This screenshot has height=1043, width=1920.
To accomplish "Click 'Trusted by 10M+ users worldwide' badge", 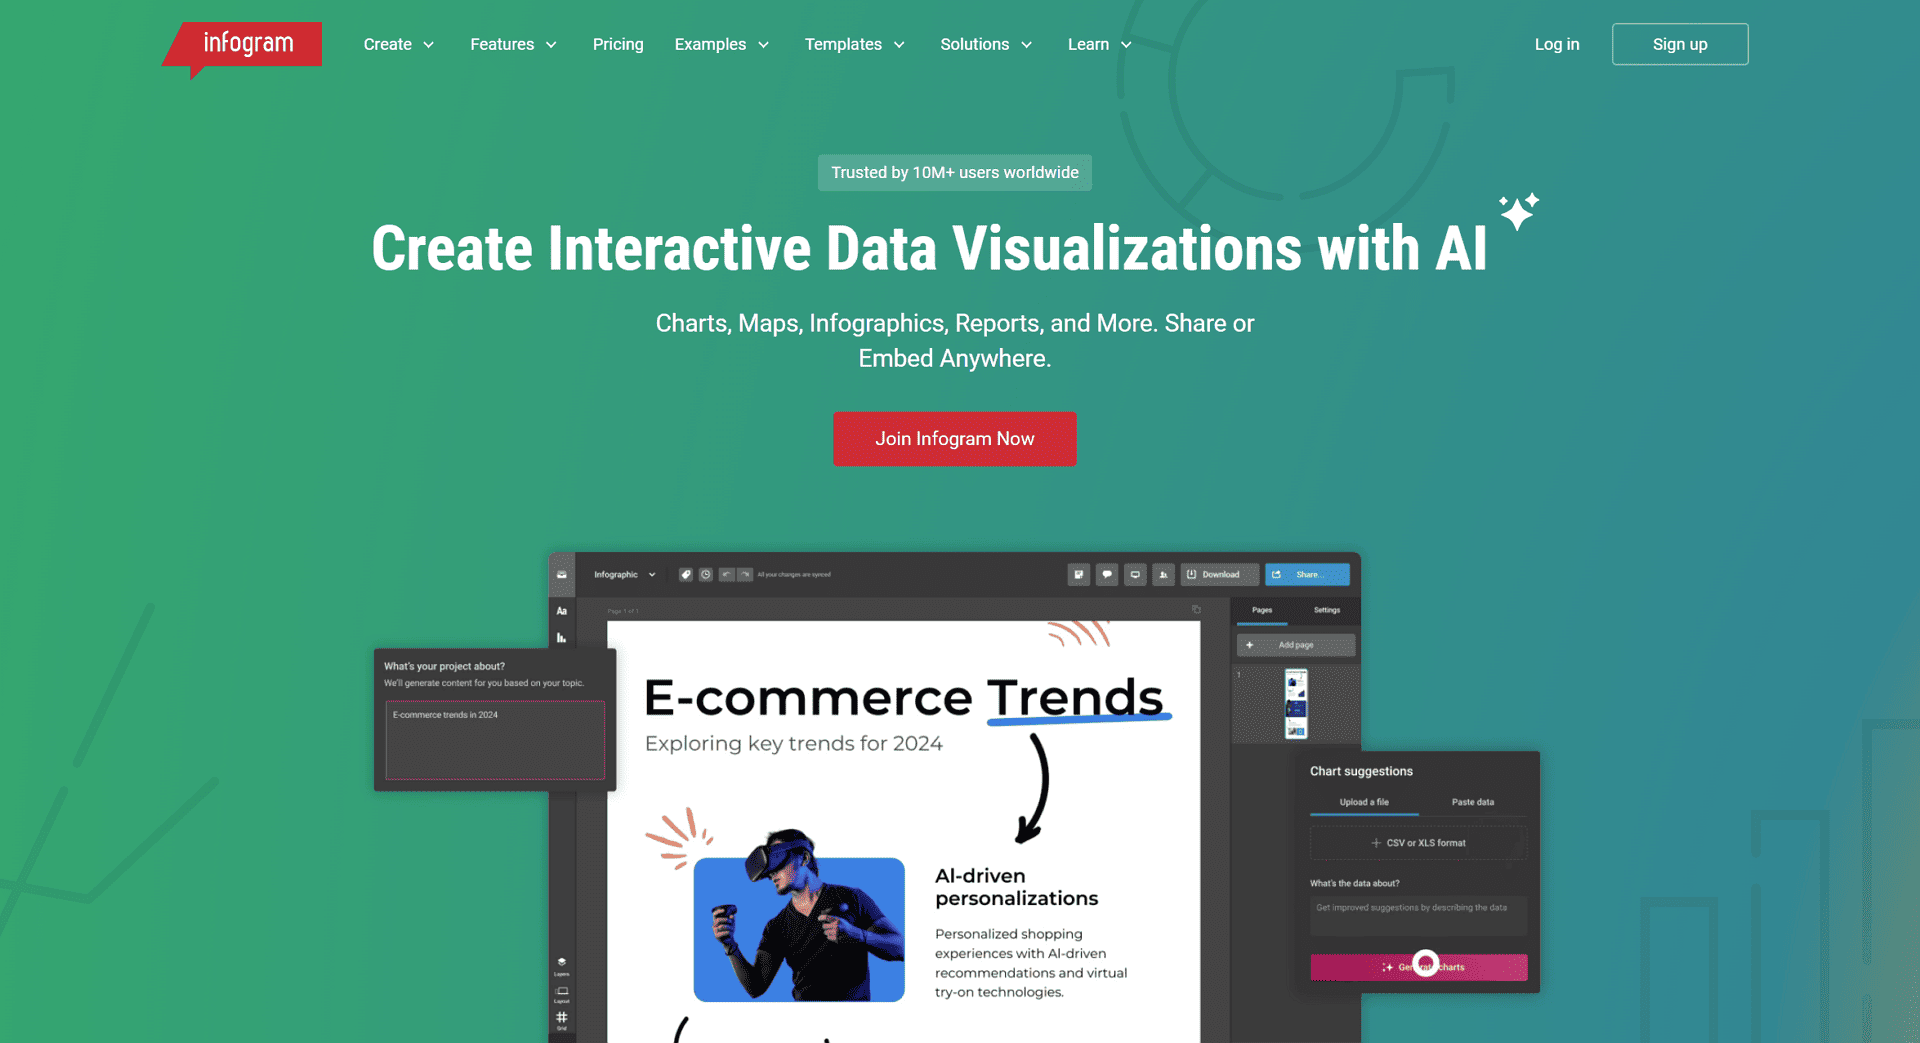I will [x=955, y=172].
